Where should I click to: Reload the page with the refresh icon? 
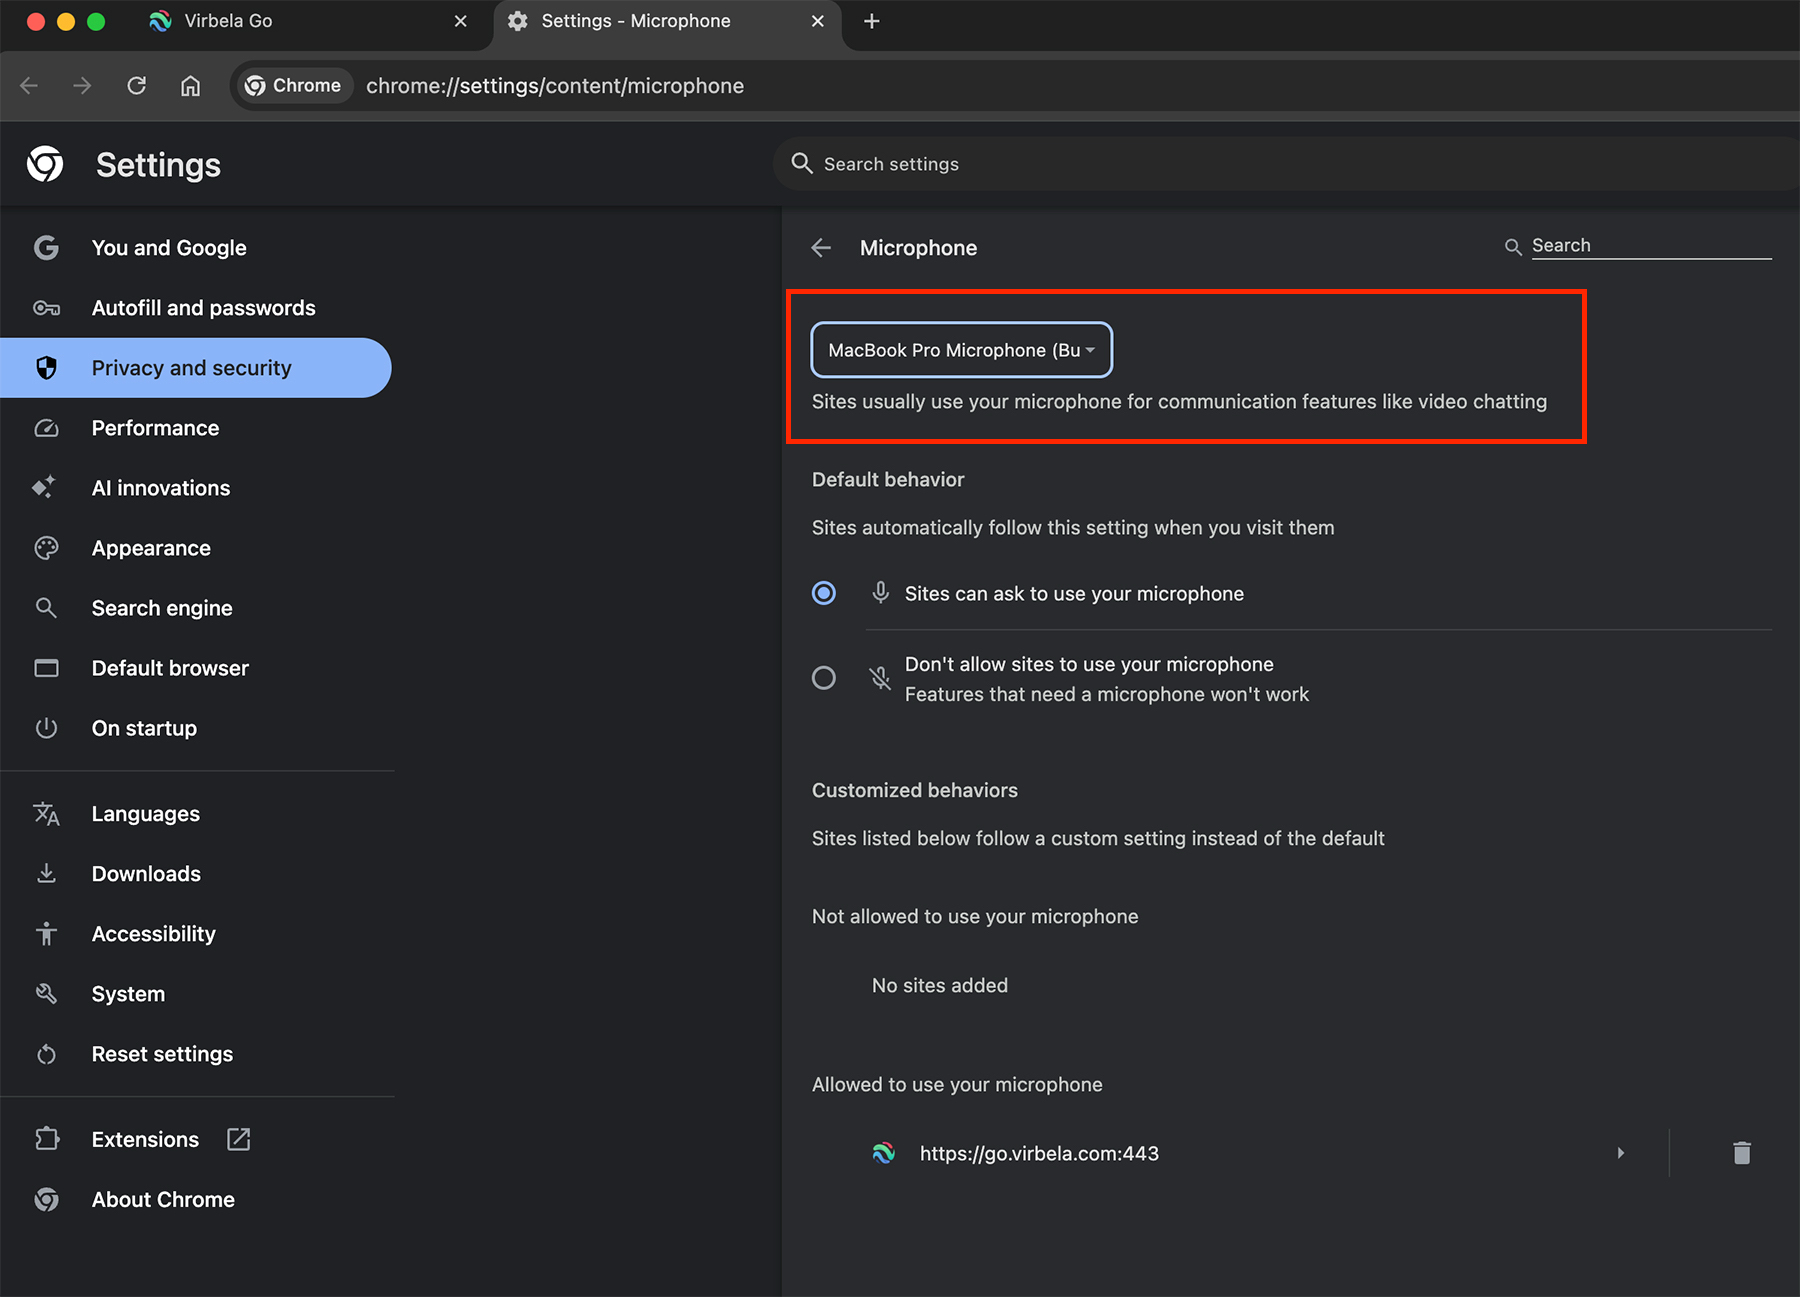(x=137, y=86)
